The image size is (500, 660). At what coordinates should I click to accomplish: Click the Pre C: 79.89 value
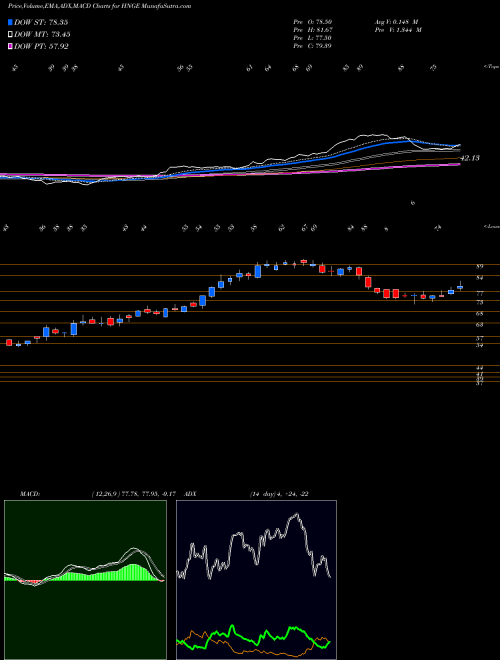tap(313, 46)
